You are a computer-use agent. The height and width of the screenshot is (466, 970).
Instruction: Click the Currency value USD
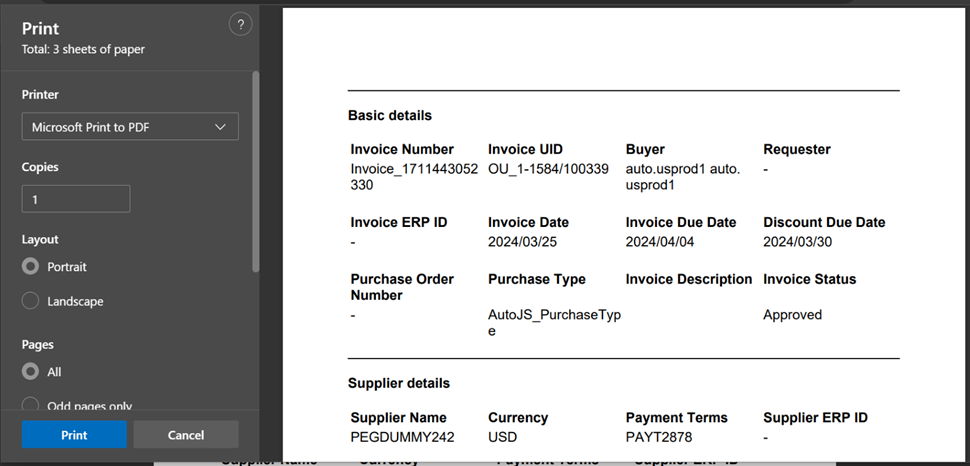(502, 438)
